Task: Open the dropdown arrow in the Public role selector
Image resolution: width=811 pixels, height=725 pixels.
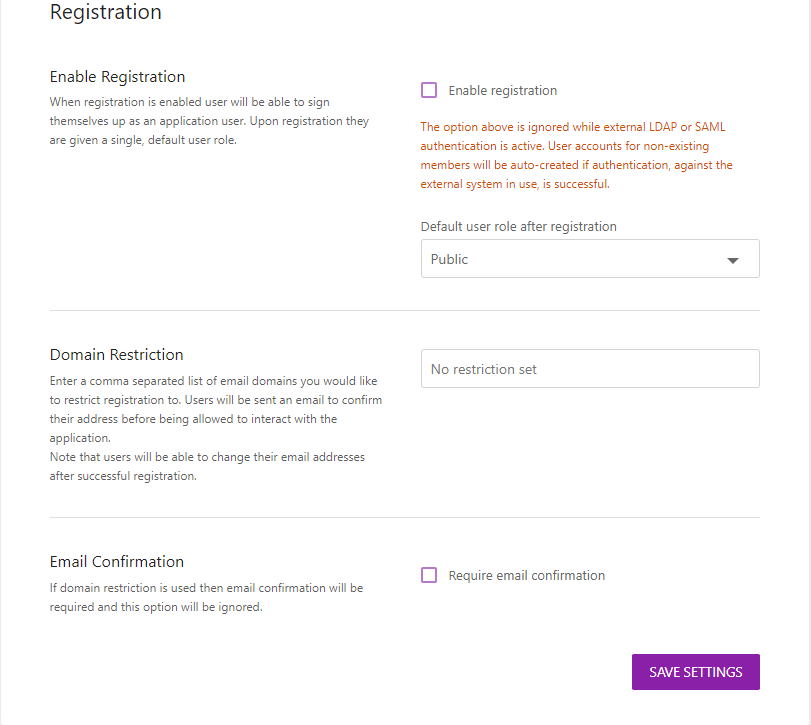Action: pos(732,260)
